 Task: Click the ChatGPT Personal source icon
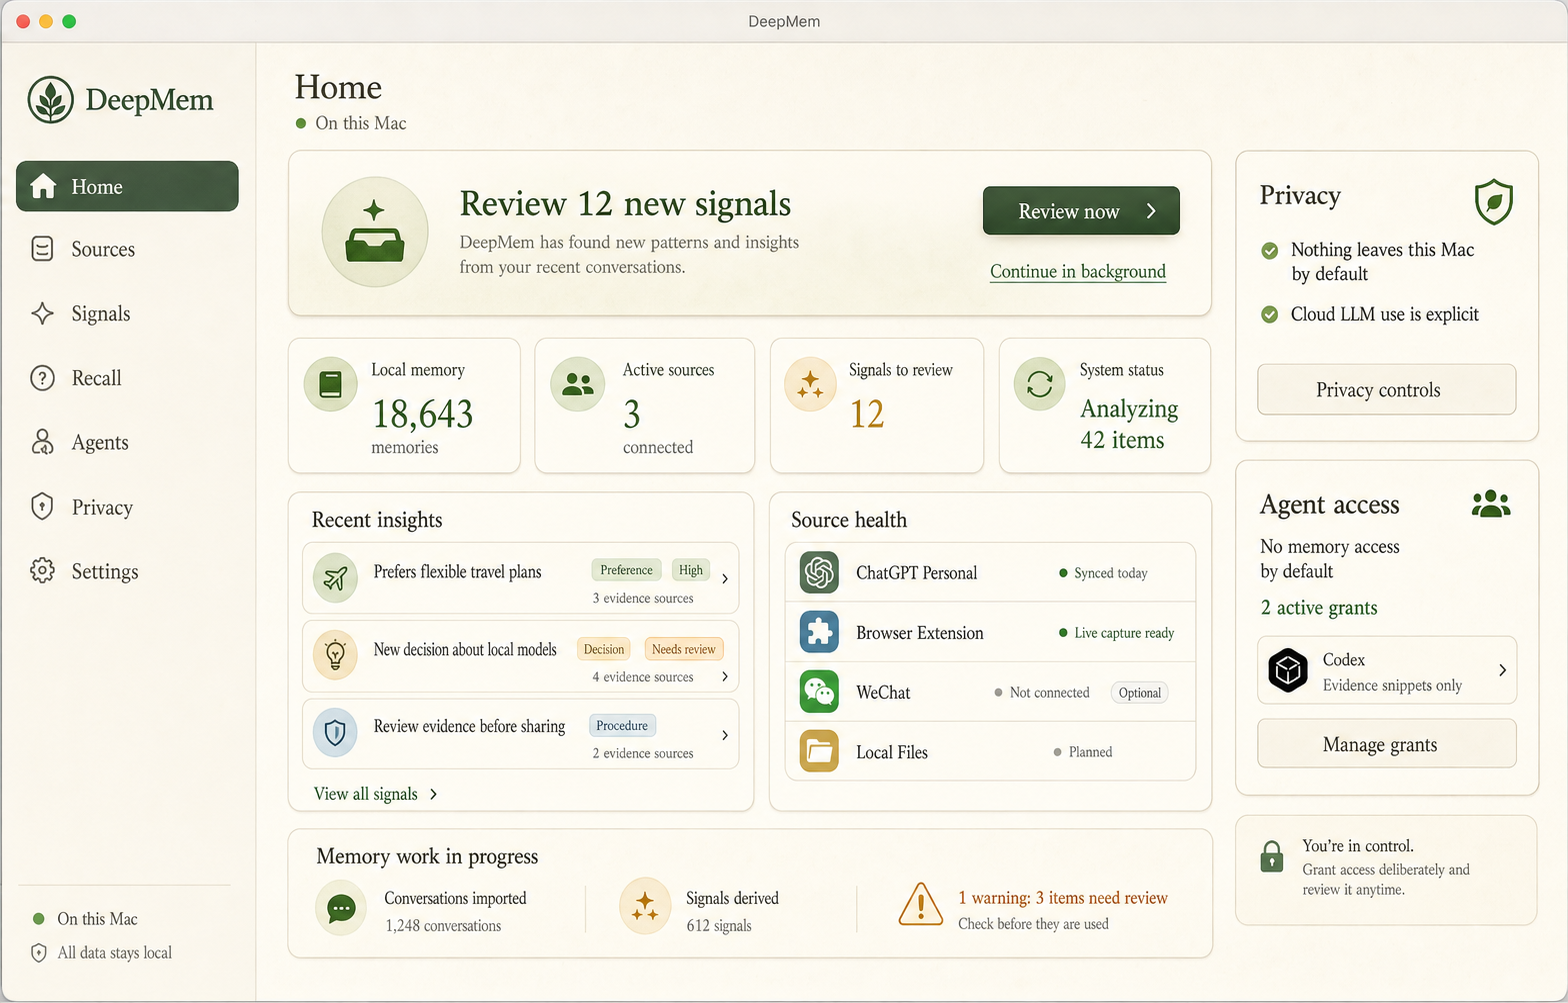(819, 573)
